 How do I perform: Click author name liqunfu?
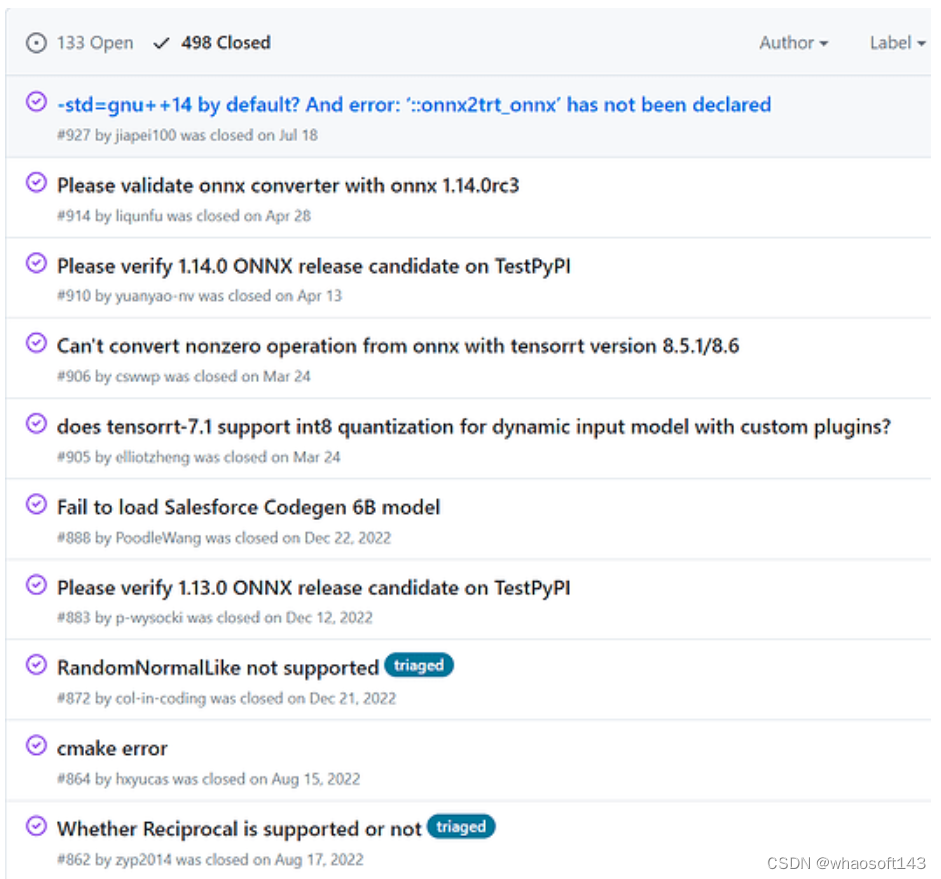139,216
